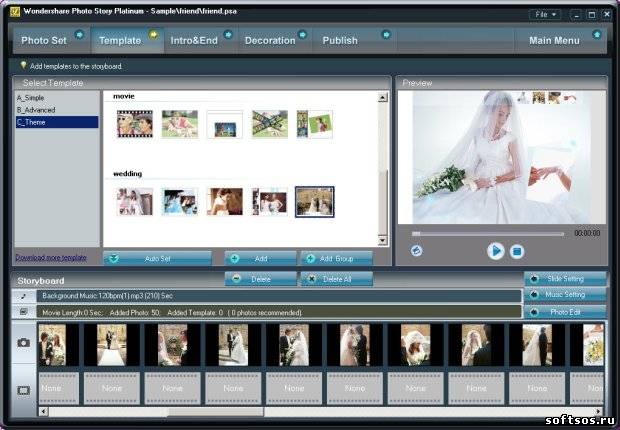Click Download more template link
This screenshot has width=620, height=430.
51,258
